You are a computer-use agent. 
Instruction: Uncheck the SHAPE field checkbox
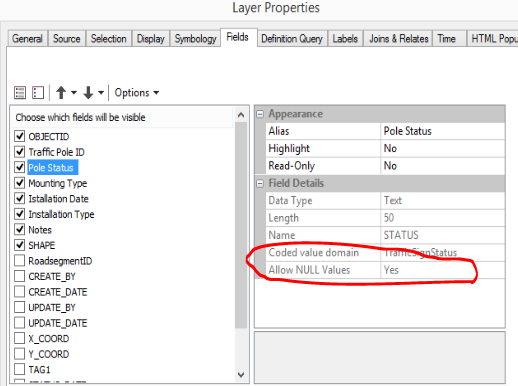(20, 245)
